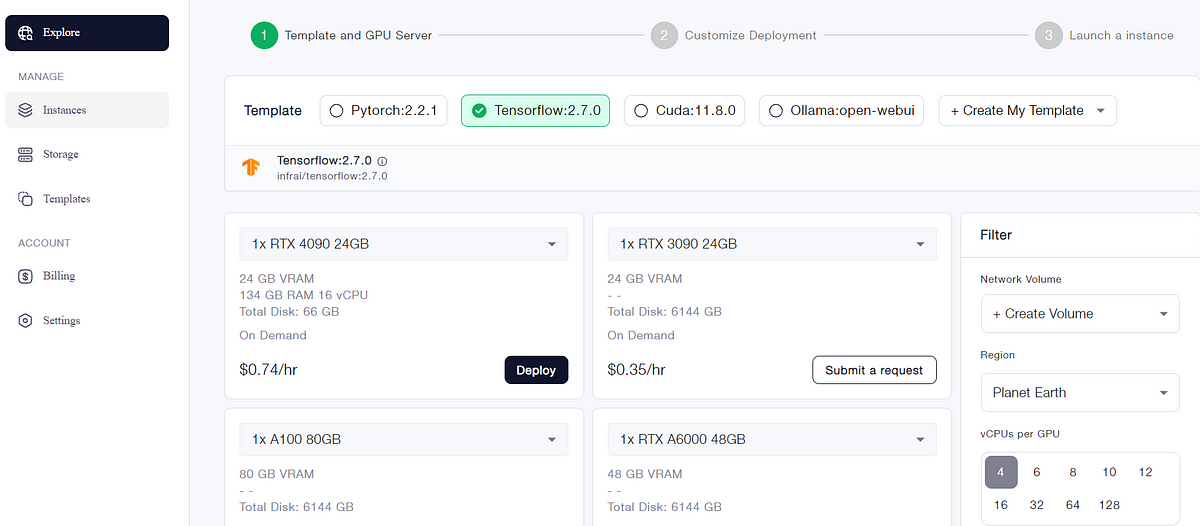Click infrai/tensorflow:2.7.0 image name

point(332,176)
